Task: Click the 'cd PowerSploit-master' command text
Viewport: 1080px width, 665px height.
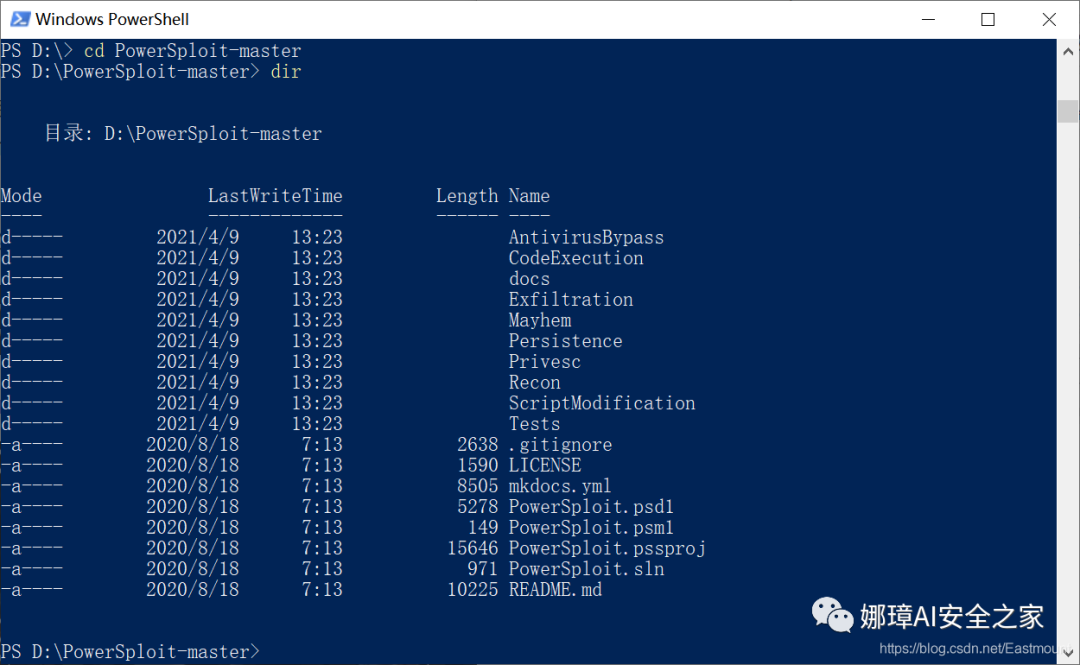Action: 192,51
